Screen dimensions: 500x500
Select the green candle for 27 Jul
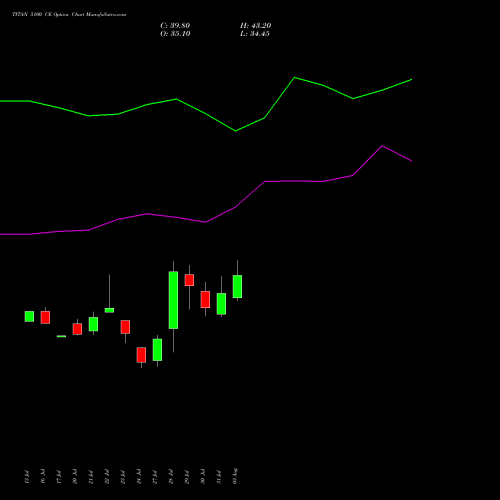click(157, 350)
